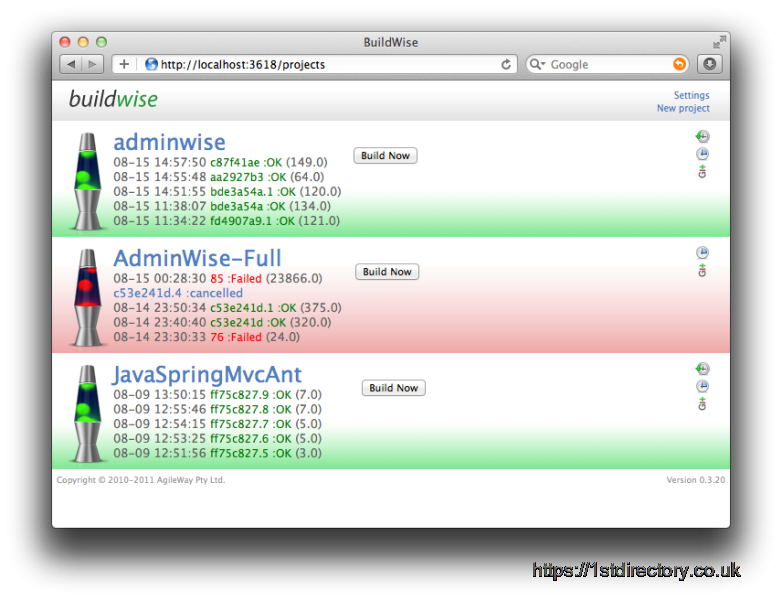Go forward with the browser forward arrow
Image resolution: width=782 pixels, height=600 pixels.
(x=93, y=64)
